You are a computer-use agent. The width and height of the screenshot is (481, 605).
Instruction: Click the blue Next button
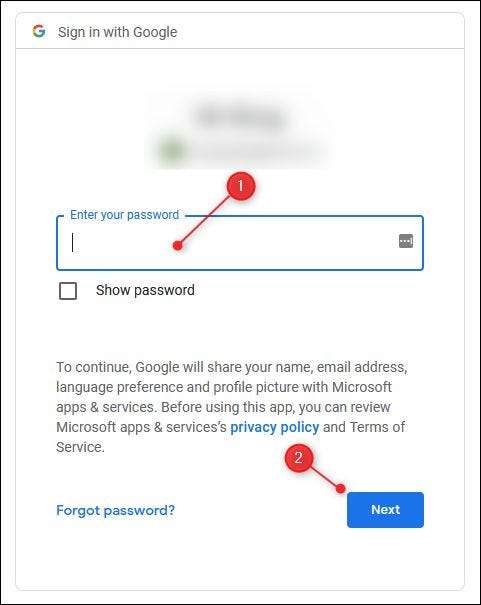click(x=385, y=510)
